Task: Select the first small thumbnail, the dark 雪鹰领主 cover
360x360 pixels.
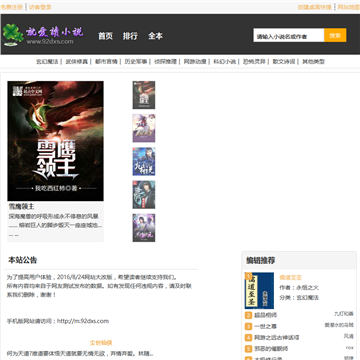Action: (x=144, y=95)
